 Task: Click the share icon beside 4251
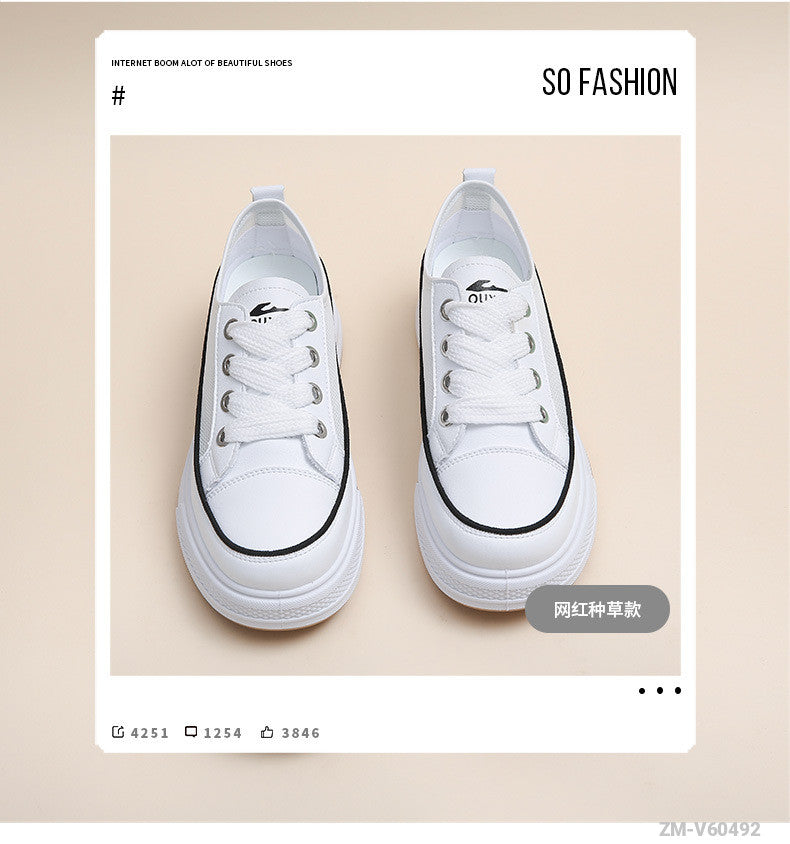[118, 732]
